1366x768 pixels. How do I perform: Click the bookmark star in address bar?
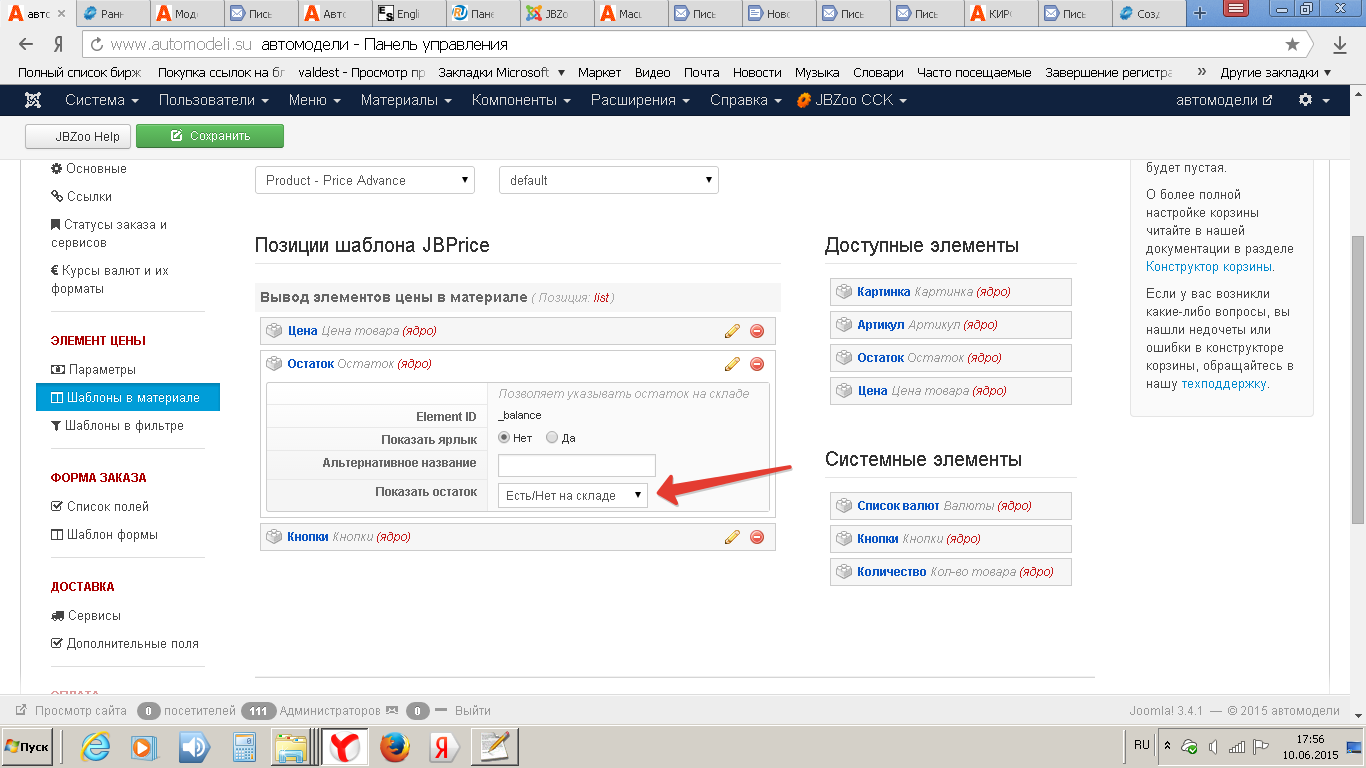[1292, 44]
